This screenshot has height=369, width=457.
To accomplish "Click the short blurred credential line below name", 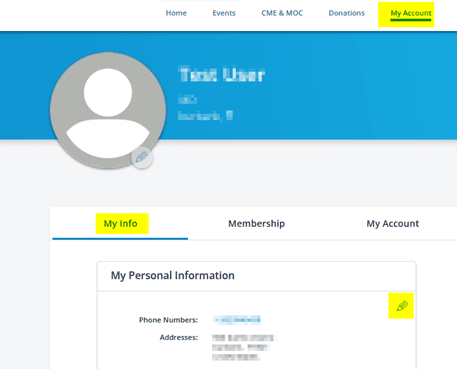I will click(187, 99).
